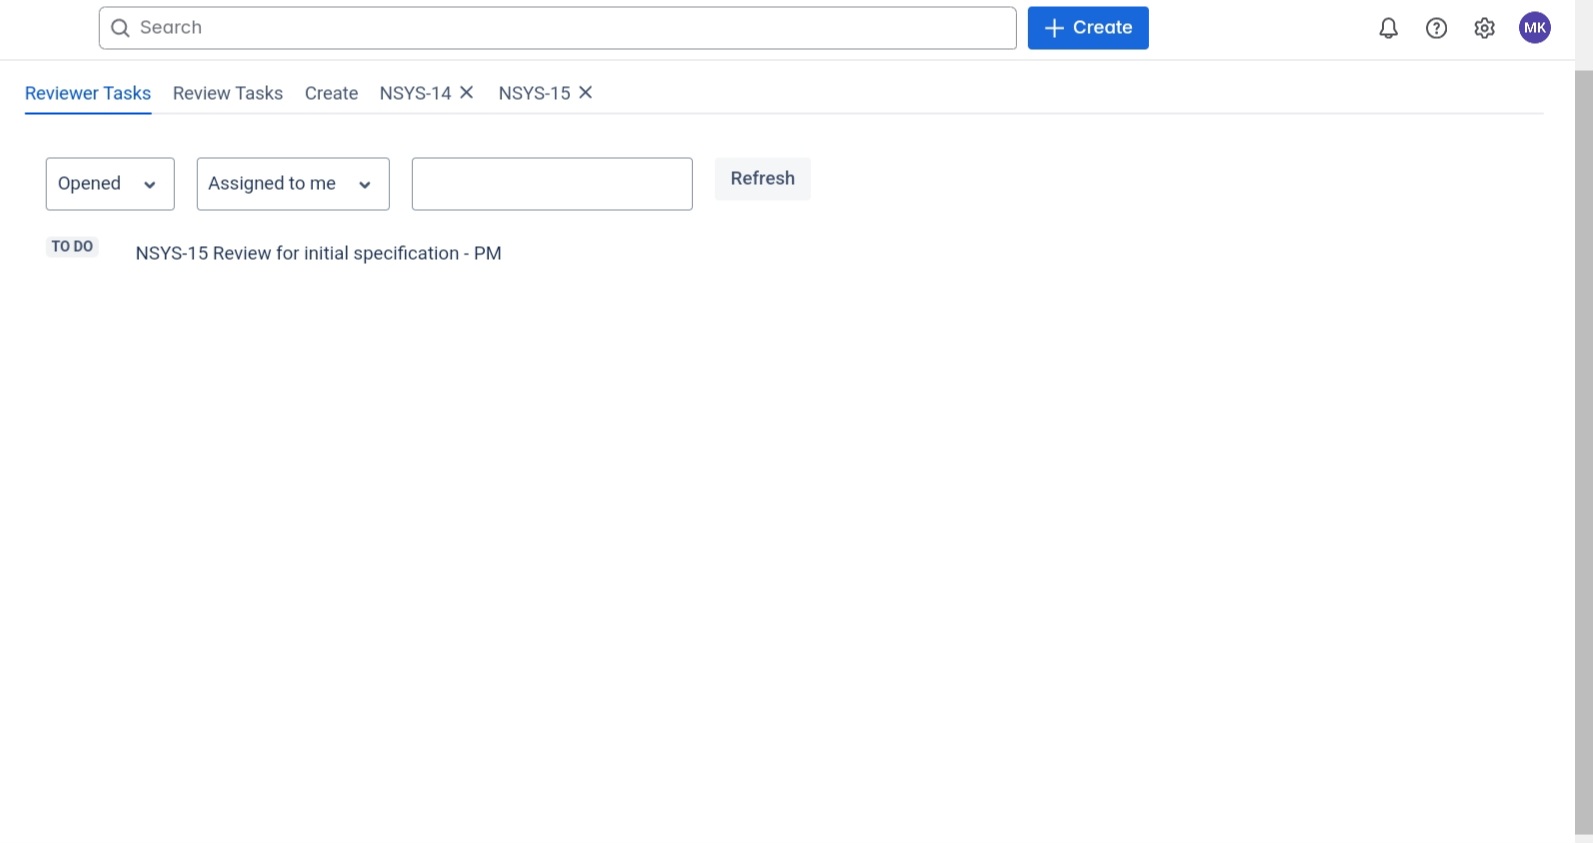Expand the Assigned to me dropdown
The width and height of the screenshot is (1593, 843).
[293, 184]
